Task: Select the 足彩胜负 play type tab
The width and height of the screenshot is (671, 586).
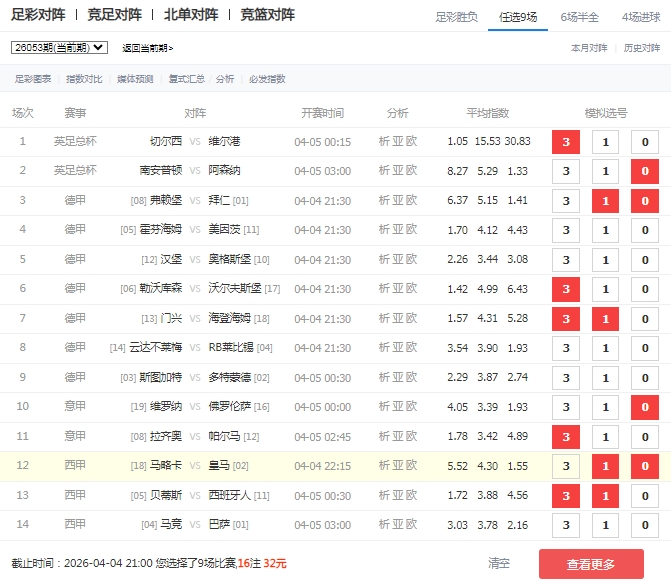Action: pos(457,17)
